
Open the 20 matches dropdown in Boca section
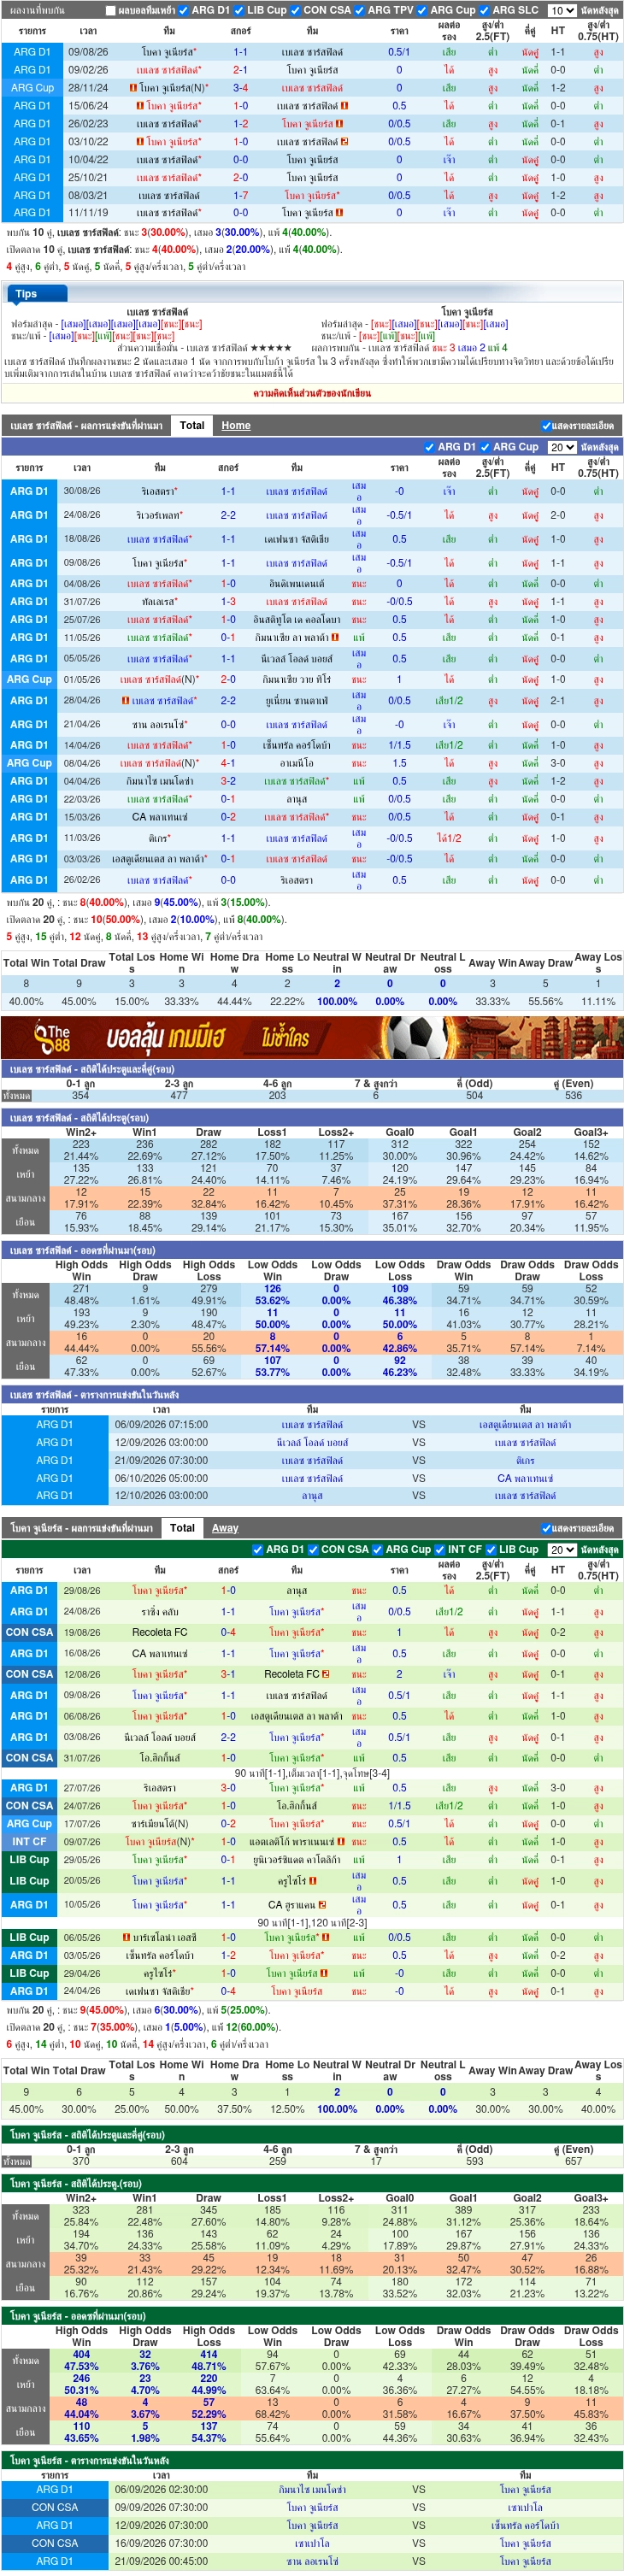tap(561, 1549)
